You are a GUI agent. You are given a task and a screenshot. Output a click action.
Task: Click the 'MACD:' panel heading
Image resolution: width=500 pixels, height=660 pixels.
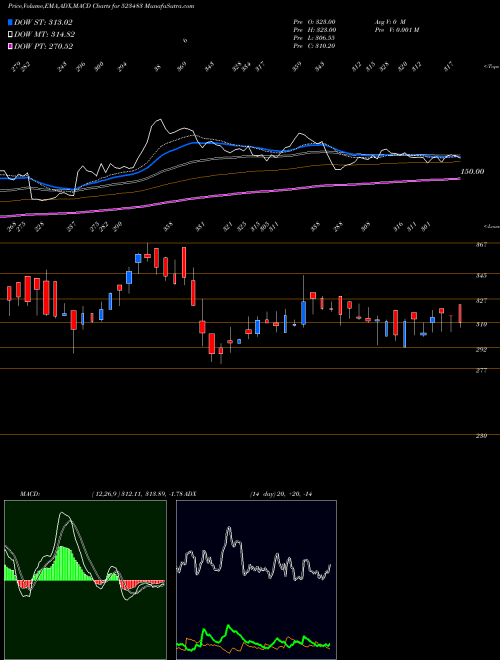[30, 494]
